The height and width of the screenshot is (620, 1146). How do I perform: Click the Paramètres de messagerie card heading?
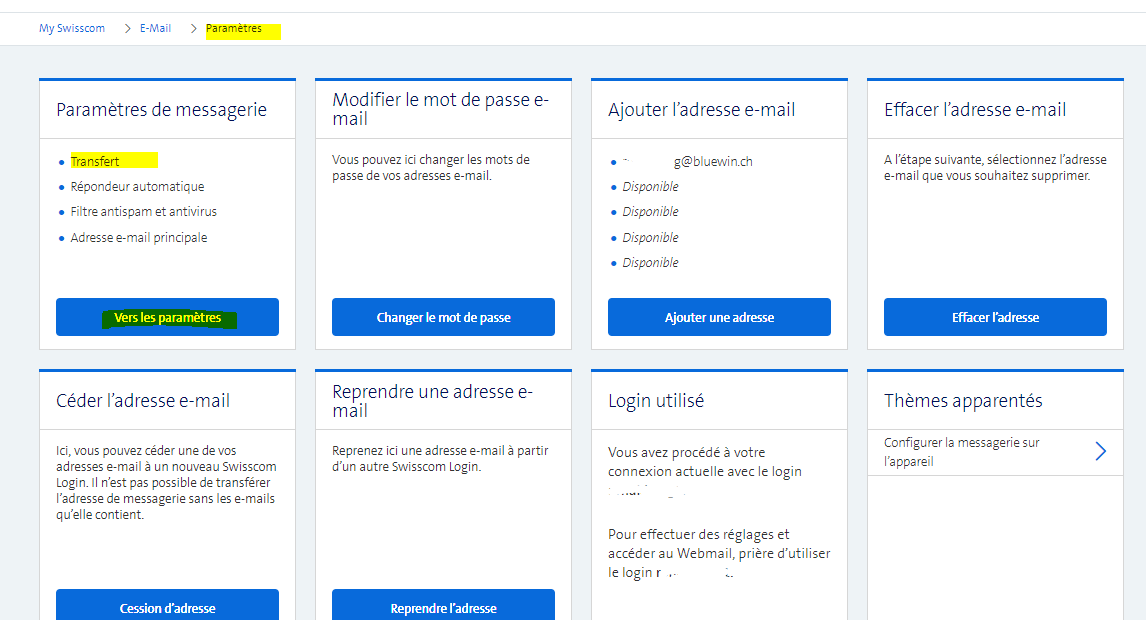point(161,110)
